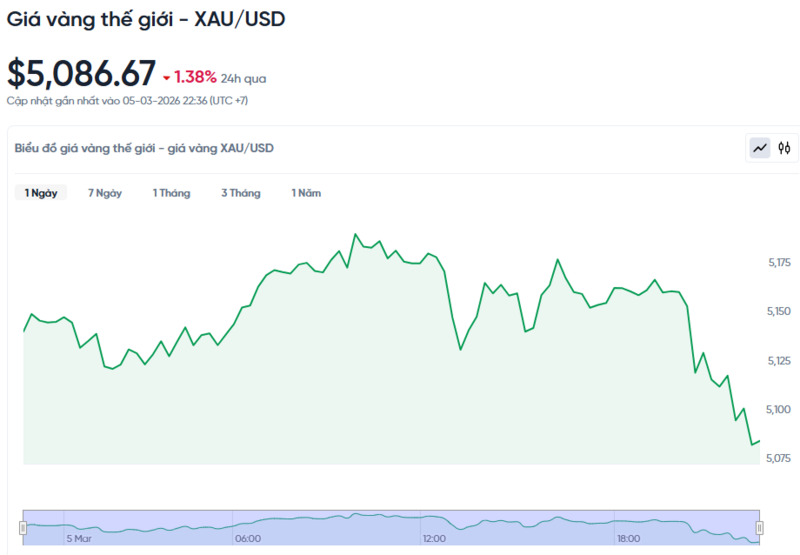Click the 12:00 mark in the navigator
Viewport: 800px width, 555px height.
click(x=434, y=539)
